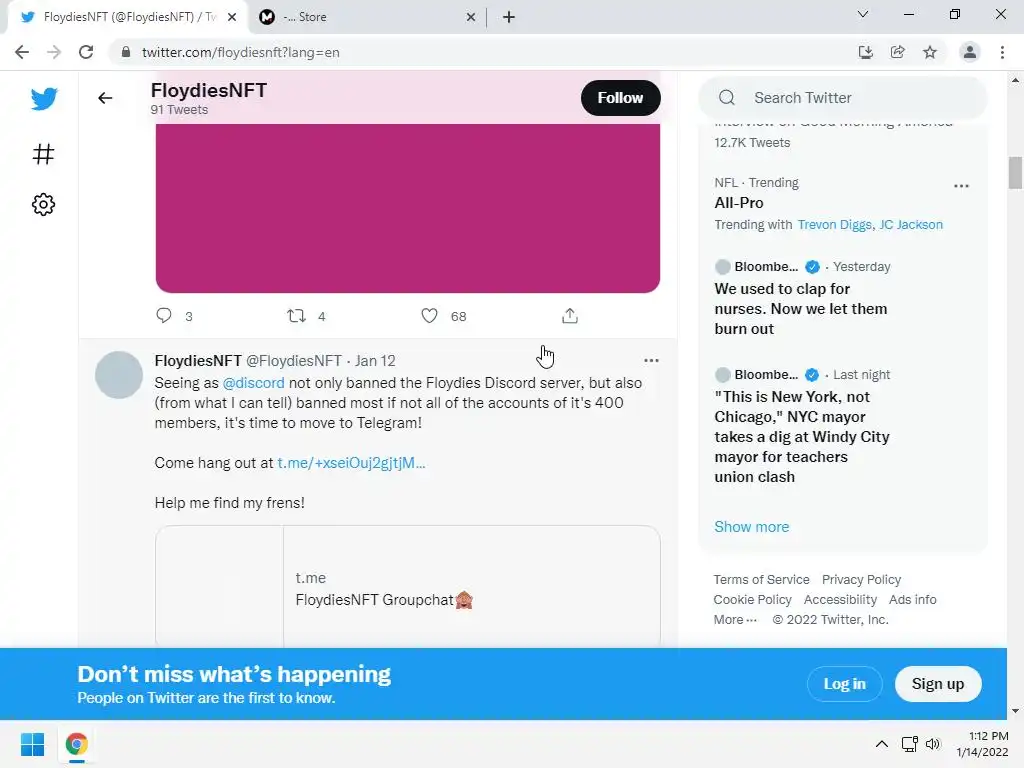Open the Chrome profile icon

(970, 52)
